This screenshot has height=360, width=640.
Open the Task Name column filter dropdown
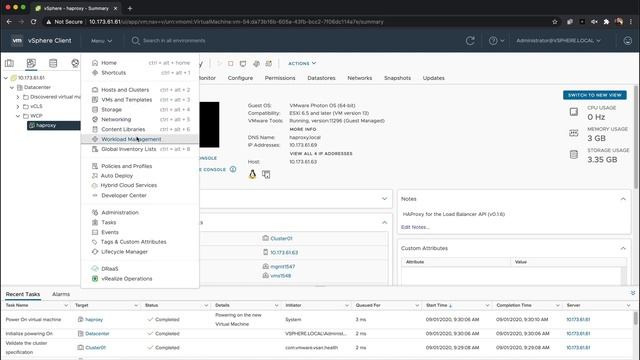(66, 305)
